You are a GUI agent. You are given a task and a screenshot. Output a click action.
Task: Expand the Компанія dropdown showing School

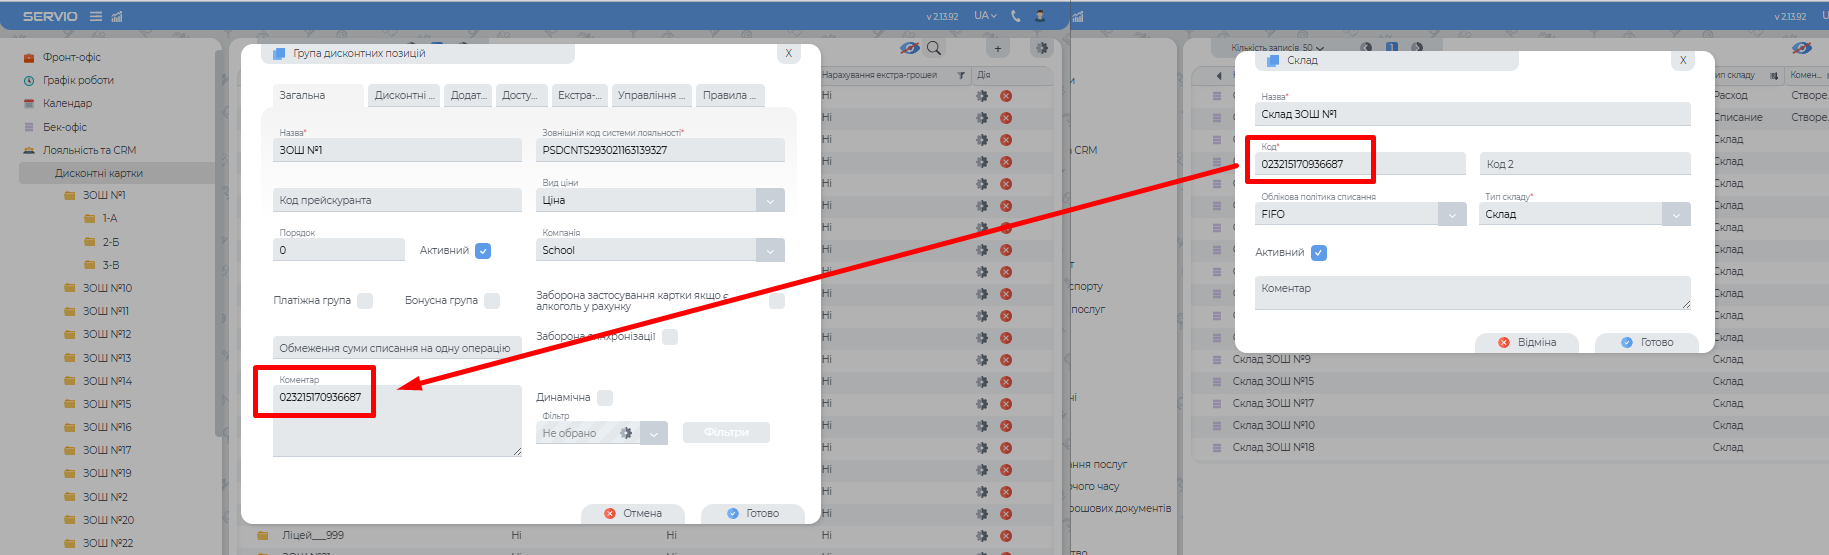(x=769, y=250)
